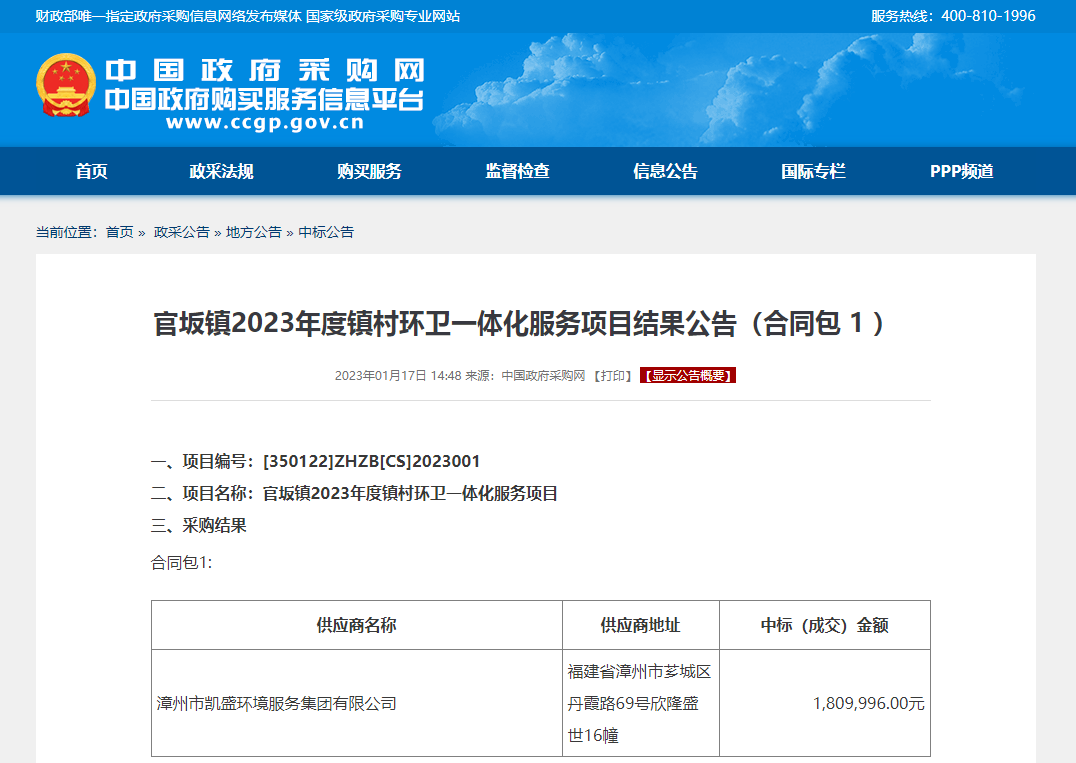Click breadcrumb link 政采公告
The width and height of the screenshot is (1076, 763).
point(182,232)
